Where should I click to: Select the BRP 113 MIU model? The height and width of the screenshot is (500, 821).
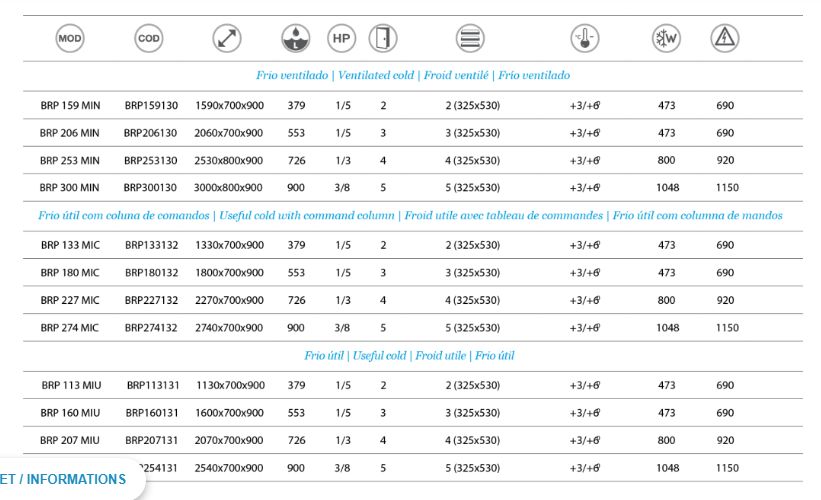point(70,385)
